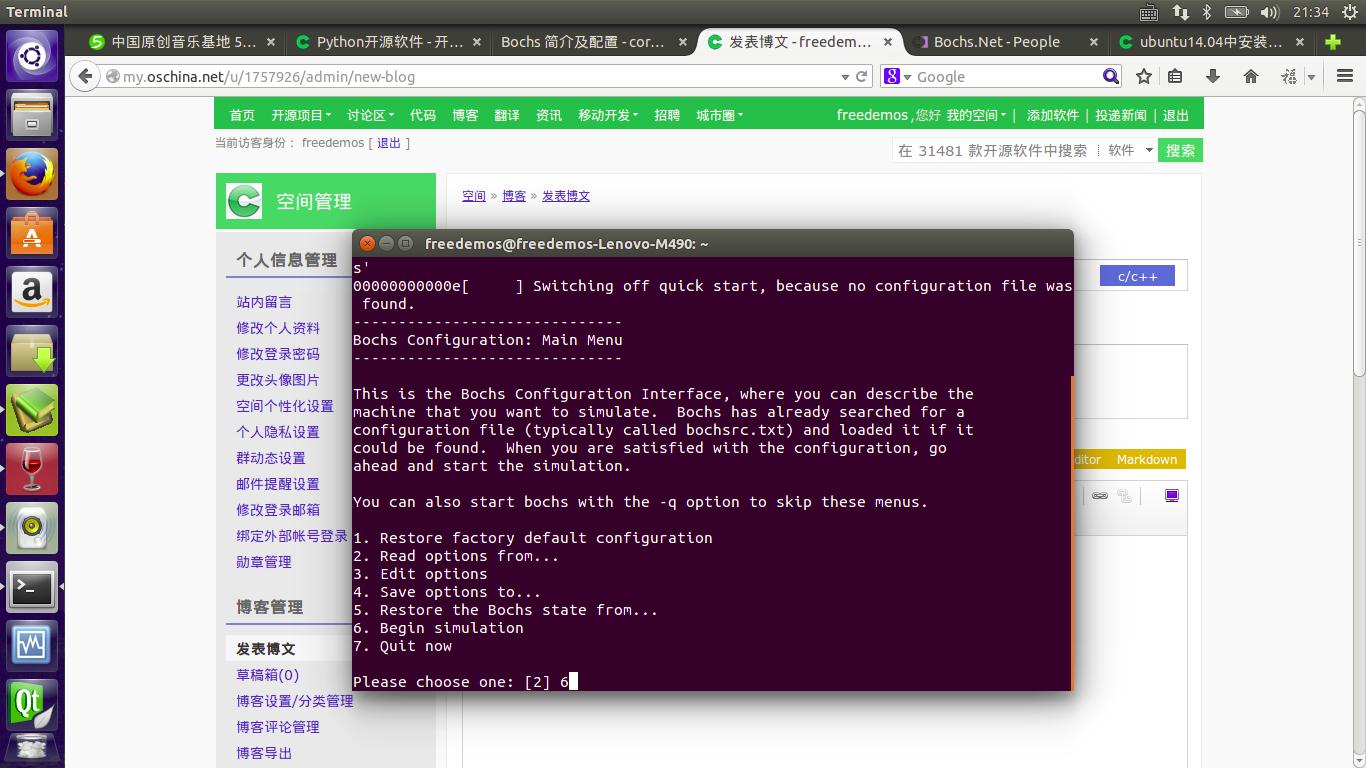Open Google search engine selector dropdown
The image size is (1366, 768).
click(896, 76)
